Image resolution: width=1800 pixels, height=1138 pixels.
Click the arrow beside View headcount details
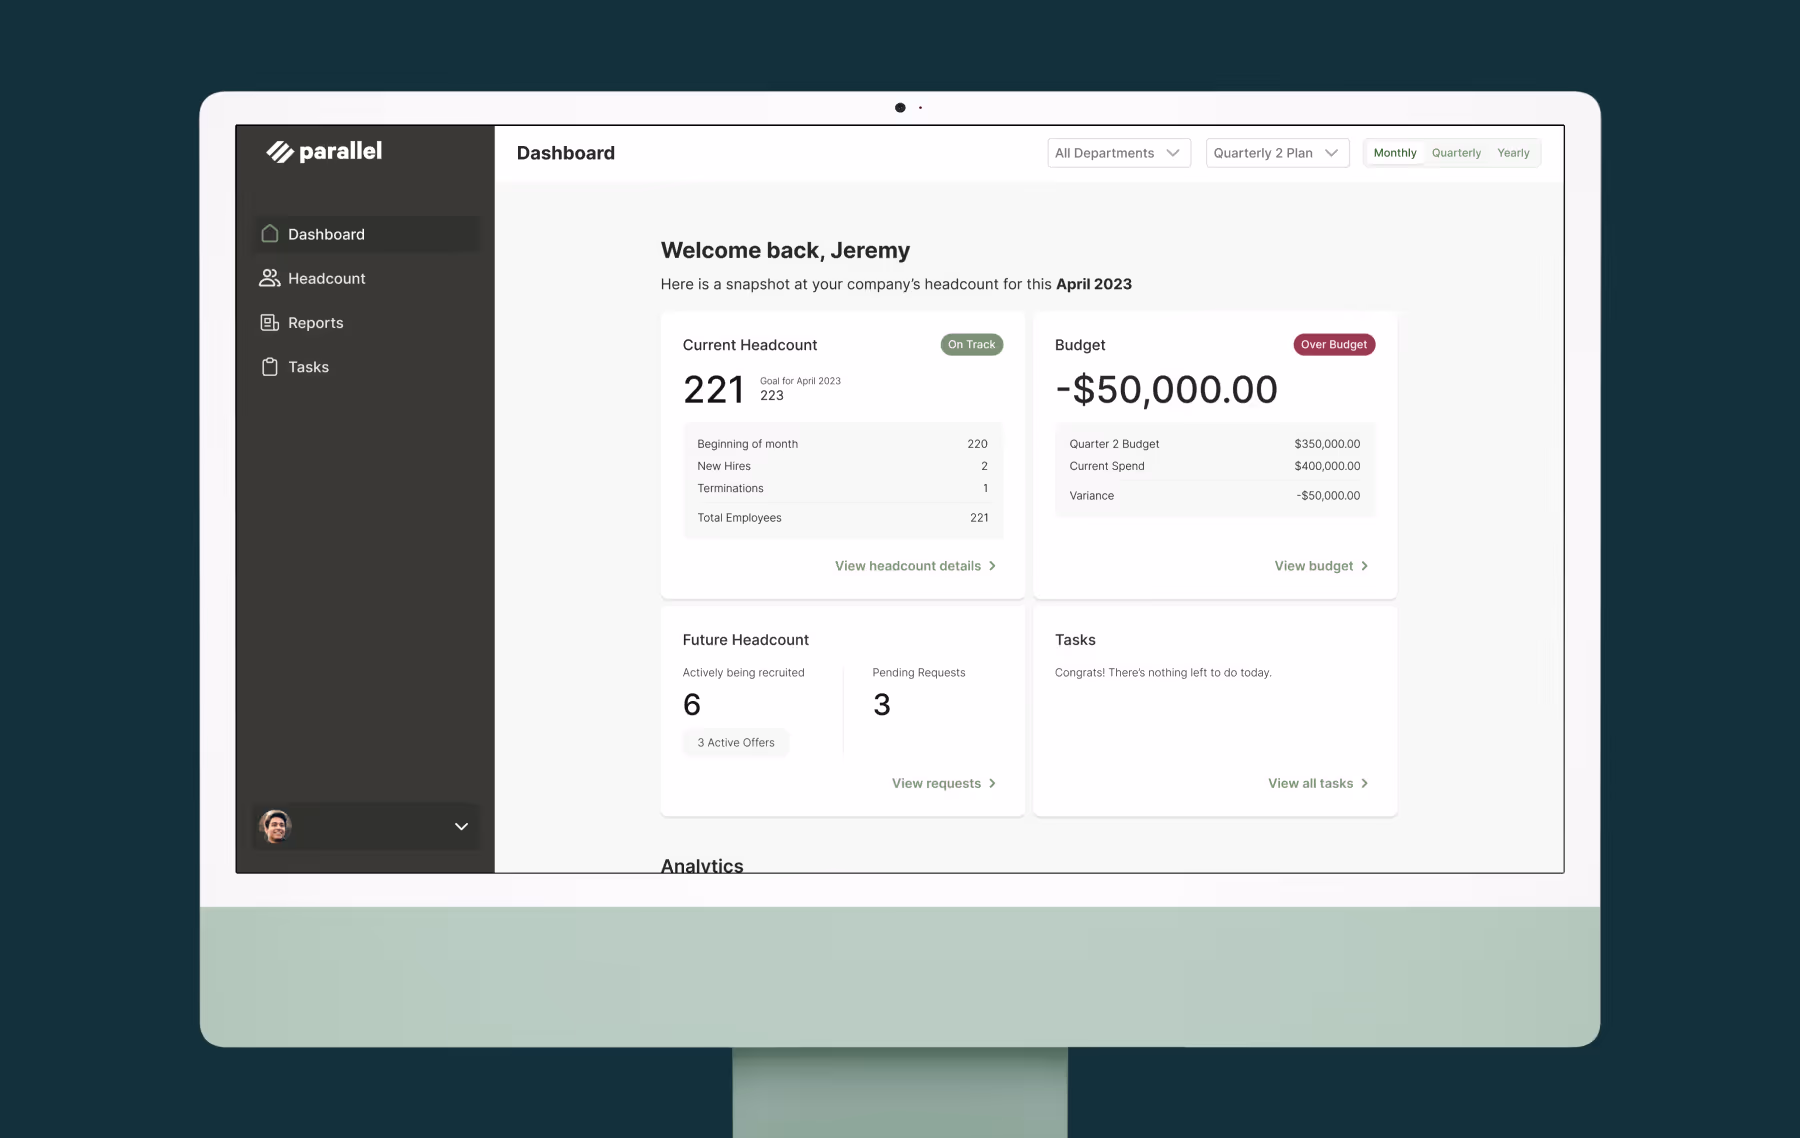[x=992, y=566]
